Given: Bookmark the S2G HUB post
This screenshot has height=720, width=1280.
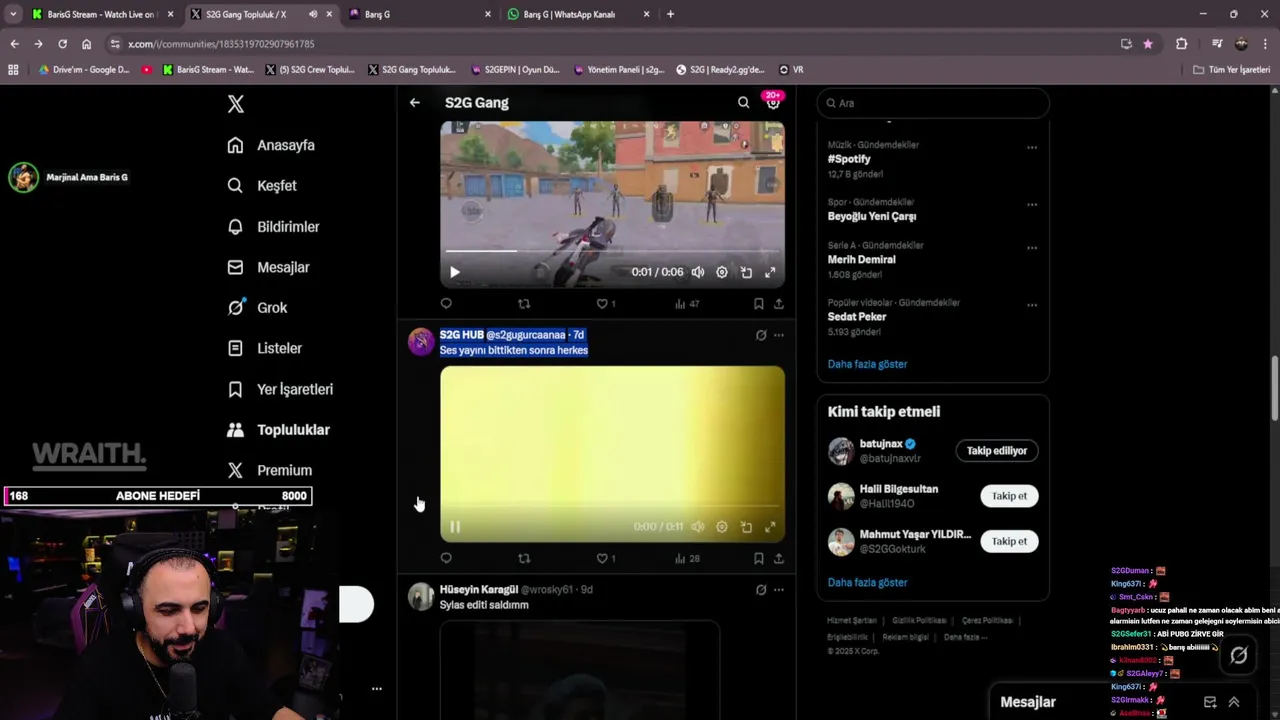Looking at the screenshot, I should pyautogui.click(x=758, y=558).
